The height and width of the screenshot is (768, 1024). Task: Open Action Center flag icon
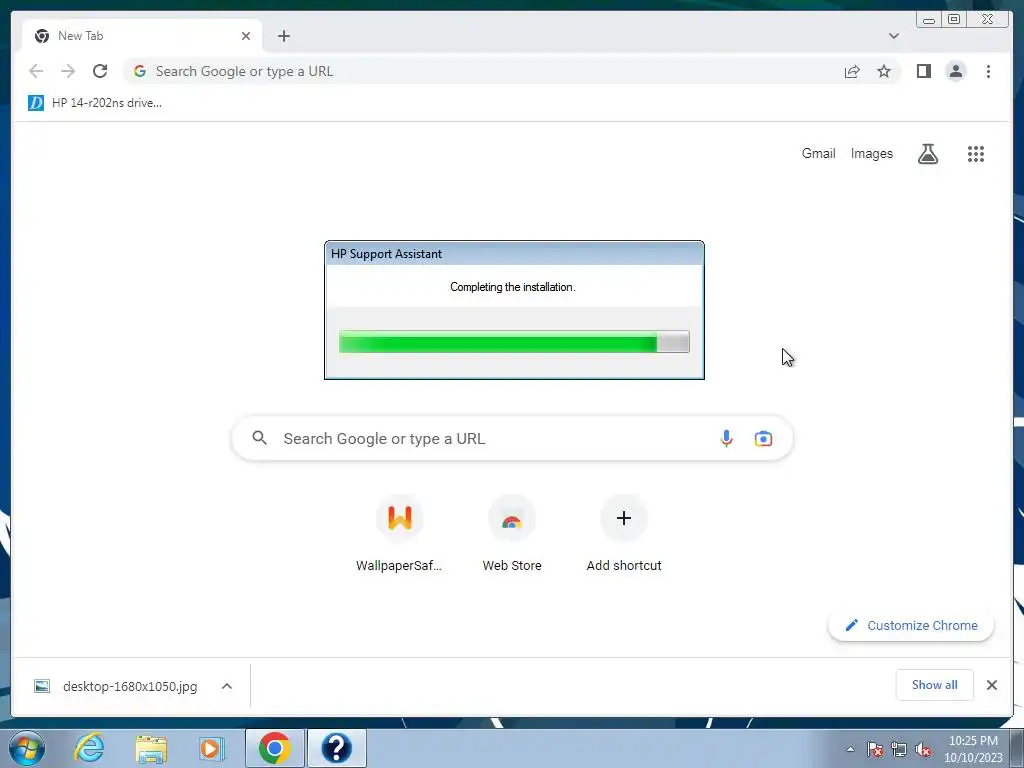click(875, 749)
